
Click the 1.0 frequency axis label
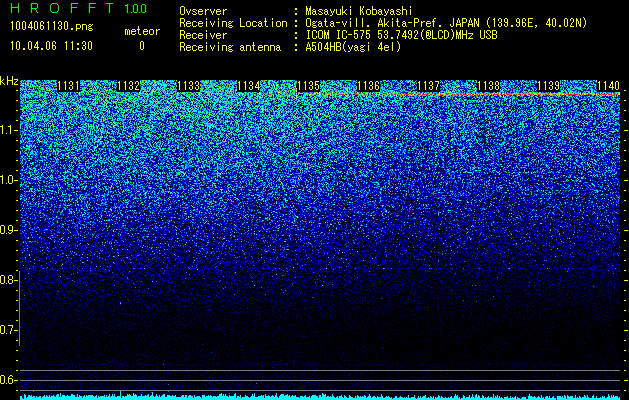pyautogui.click(x=8, y=180)
